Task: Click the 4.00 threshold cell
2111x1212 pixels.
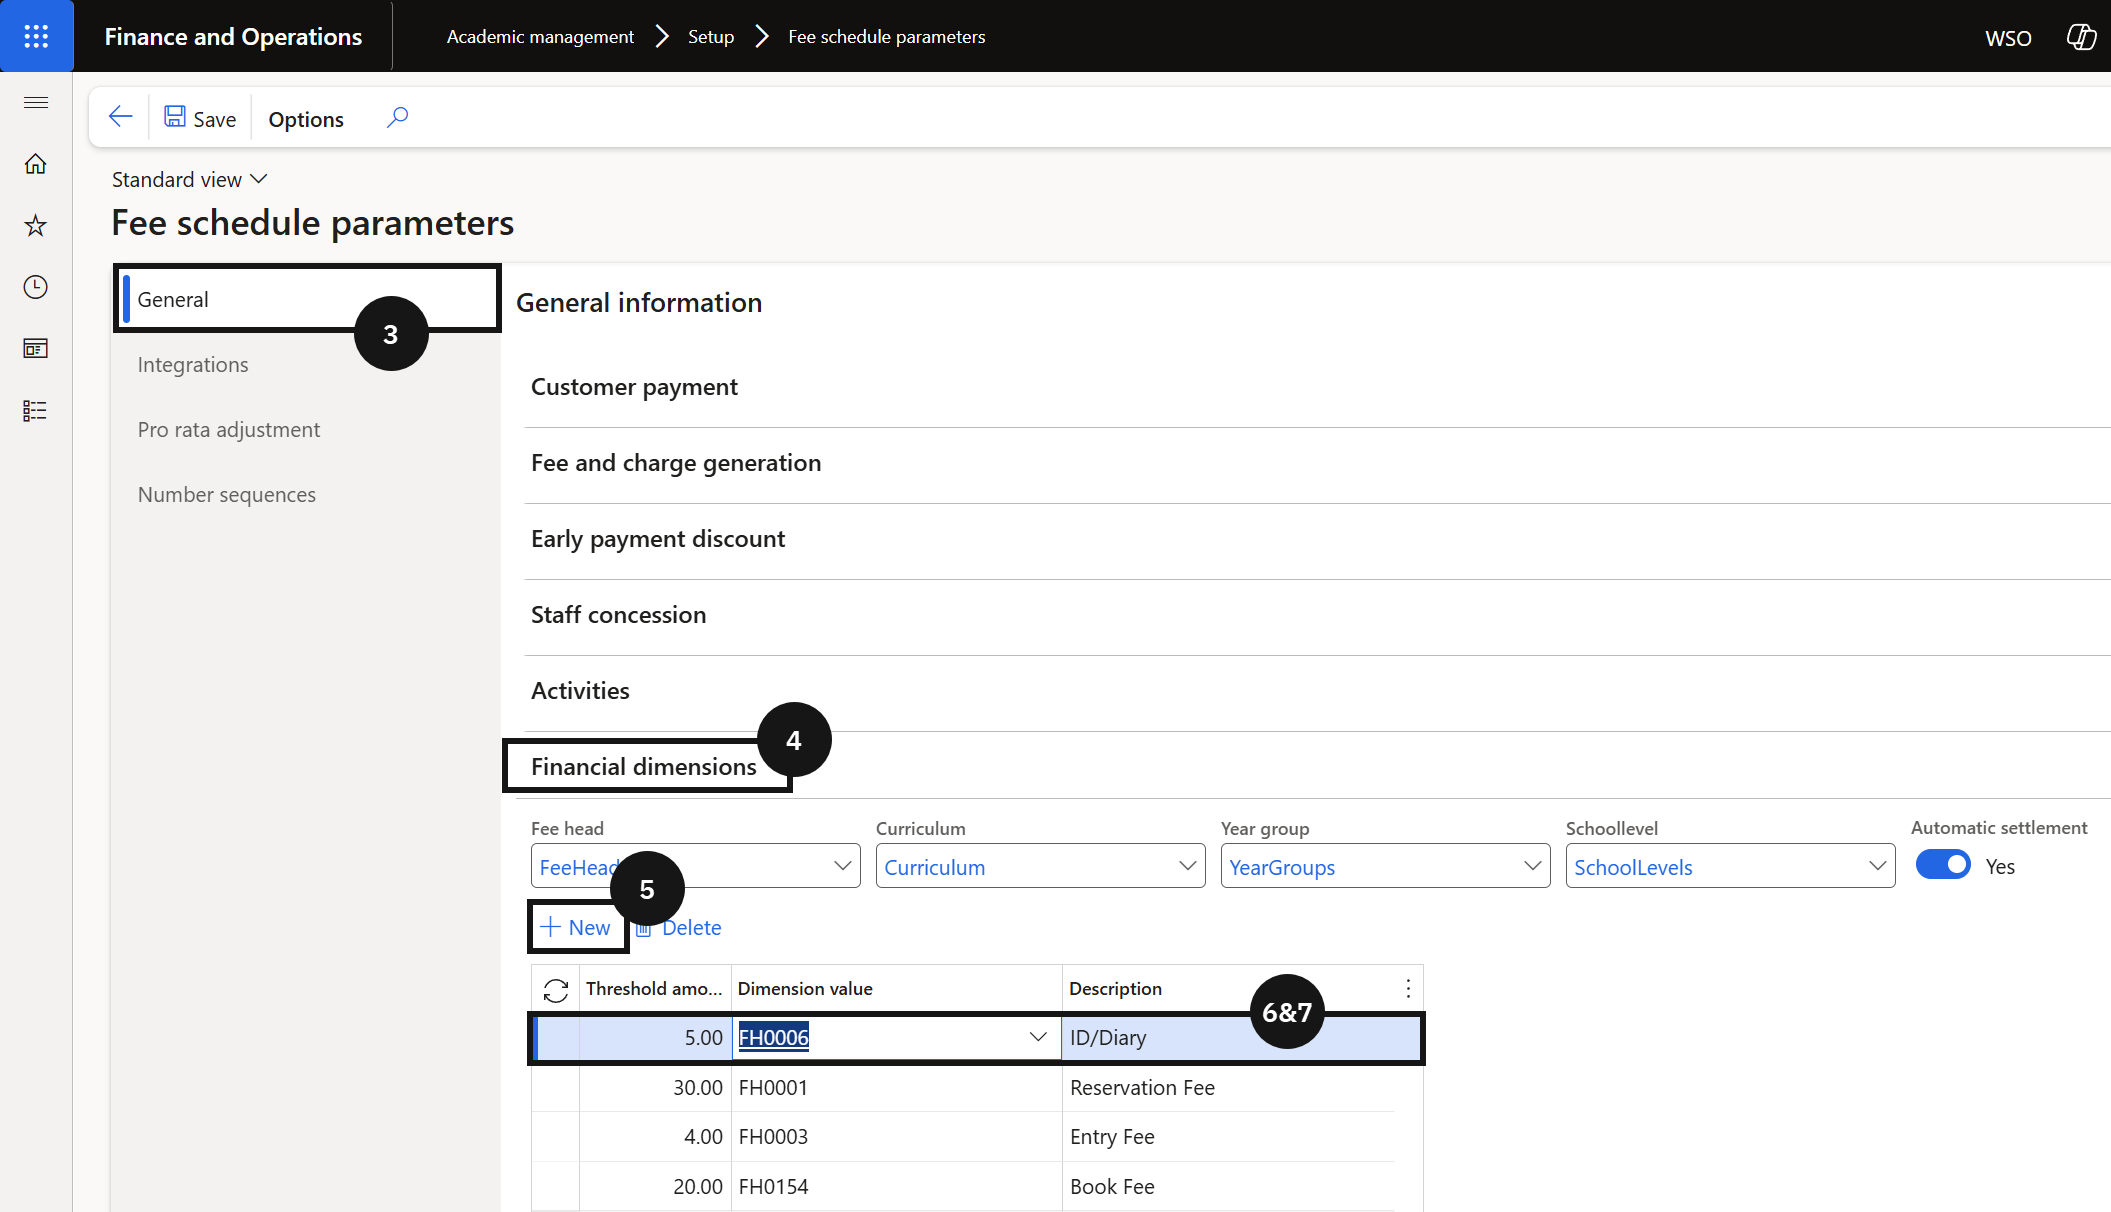Action: (x=654, y=1137)
